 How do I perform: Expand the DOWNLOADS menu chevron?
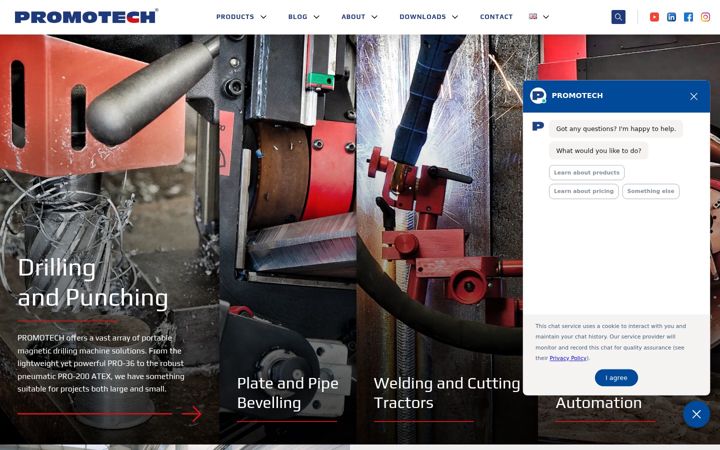(455, 17)
